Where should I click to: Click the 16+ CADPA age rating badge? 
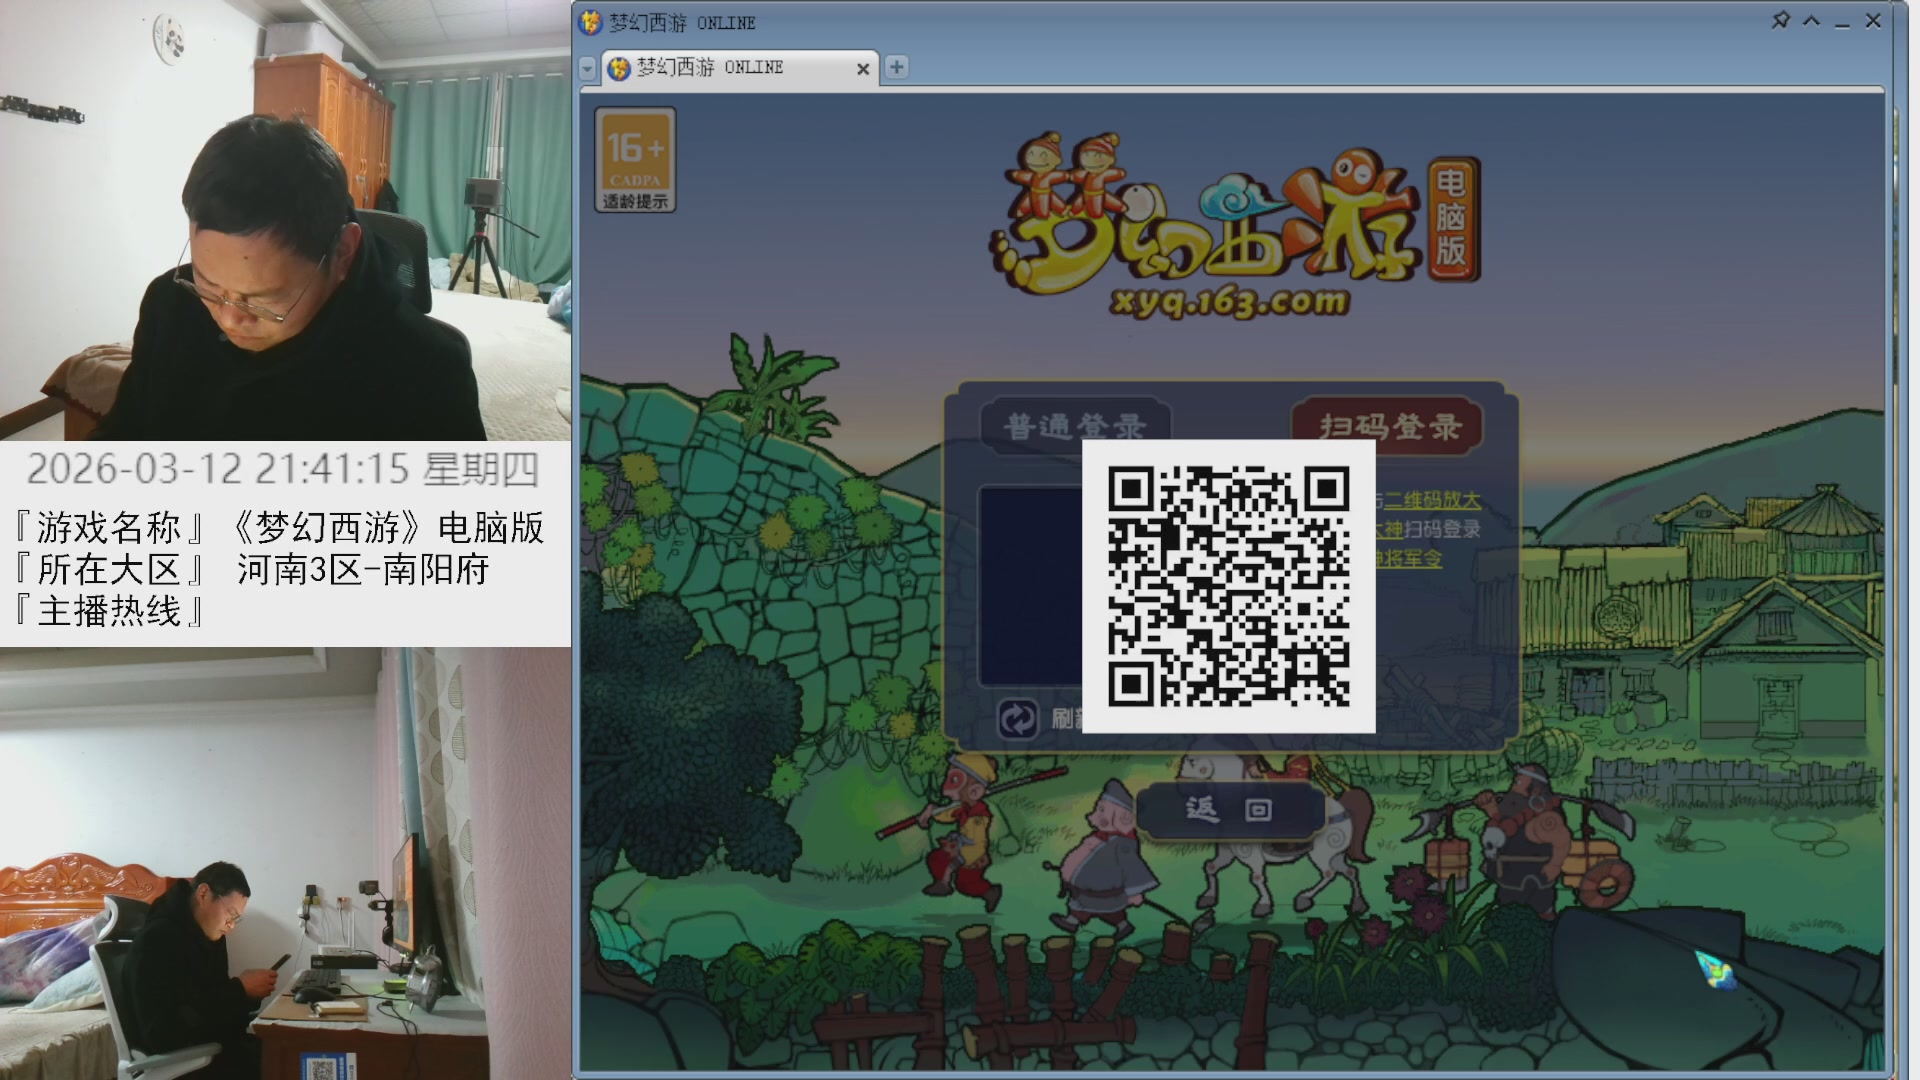(636, 158)
